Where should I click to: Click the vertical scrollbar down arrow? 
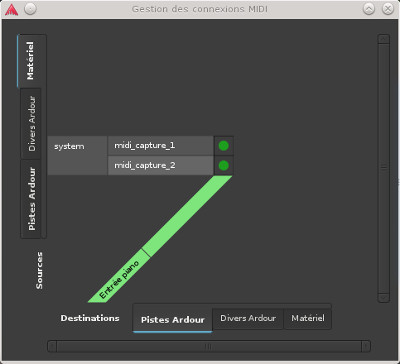click(x=384, y=297)
